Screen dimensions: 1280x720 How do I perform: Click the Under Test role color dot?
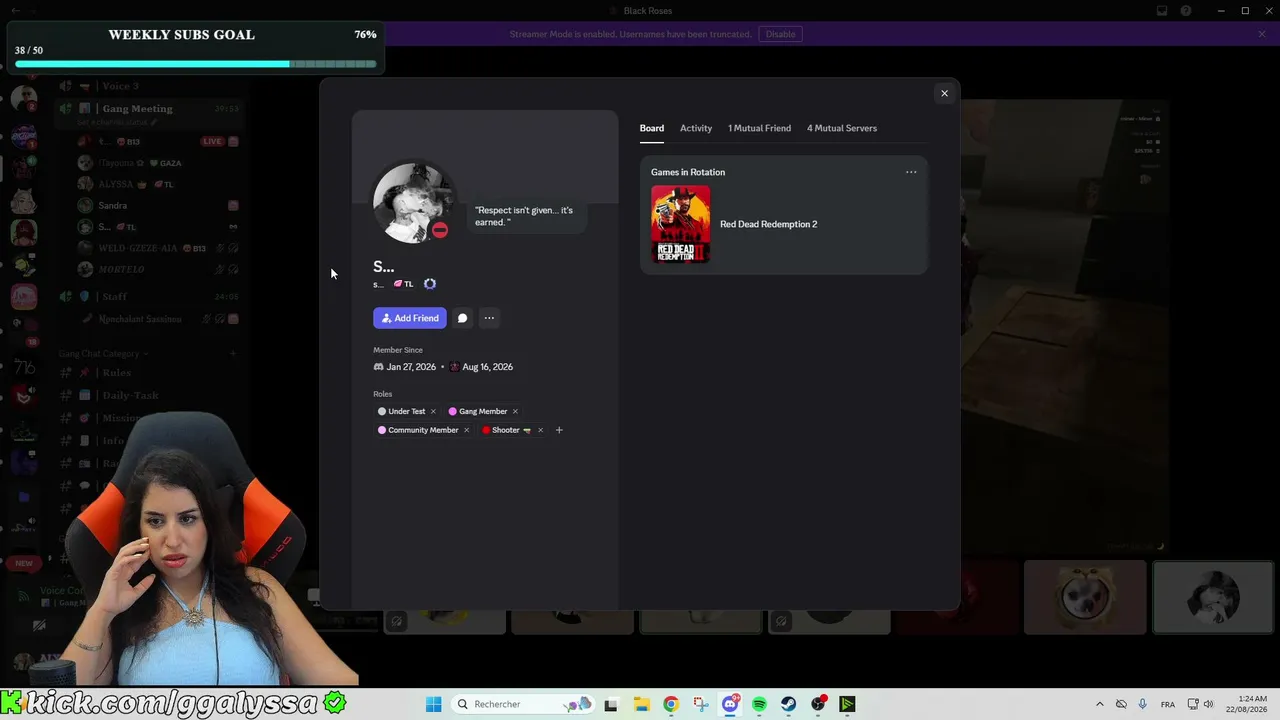[382, 411]
